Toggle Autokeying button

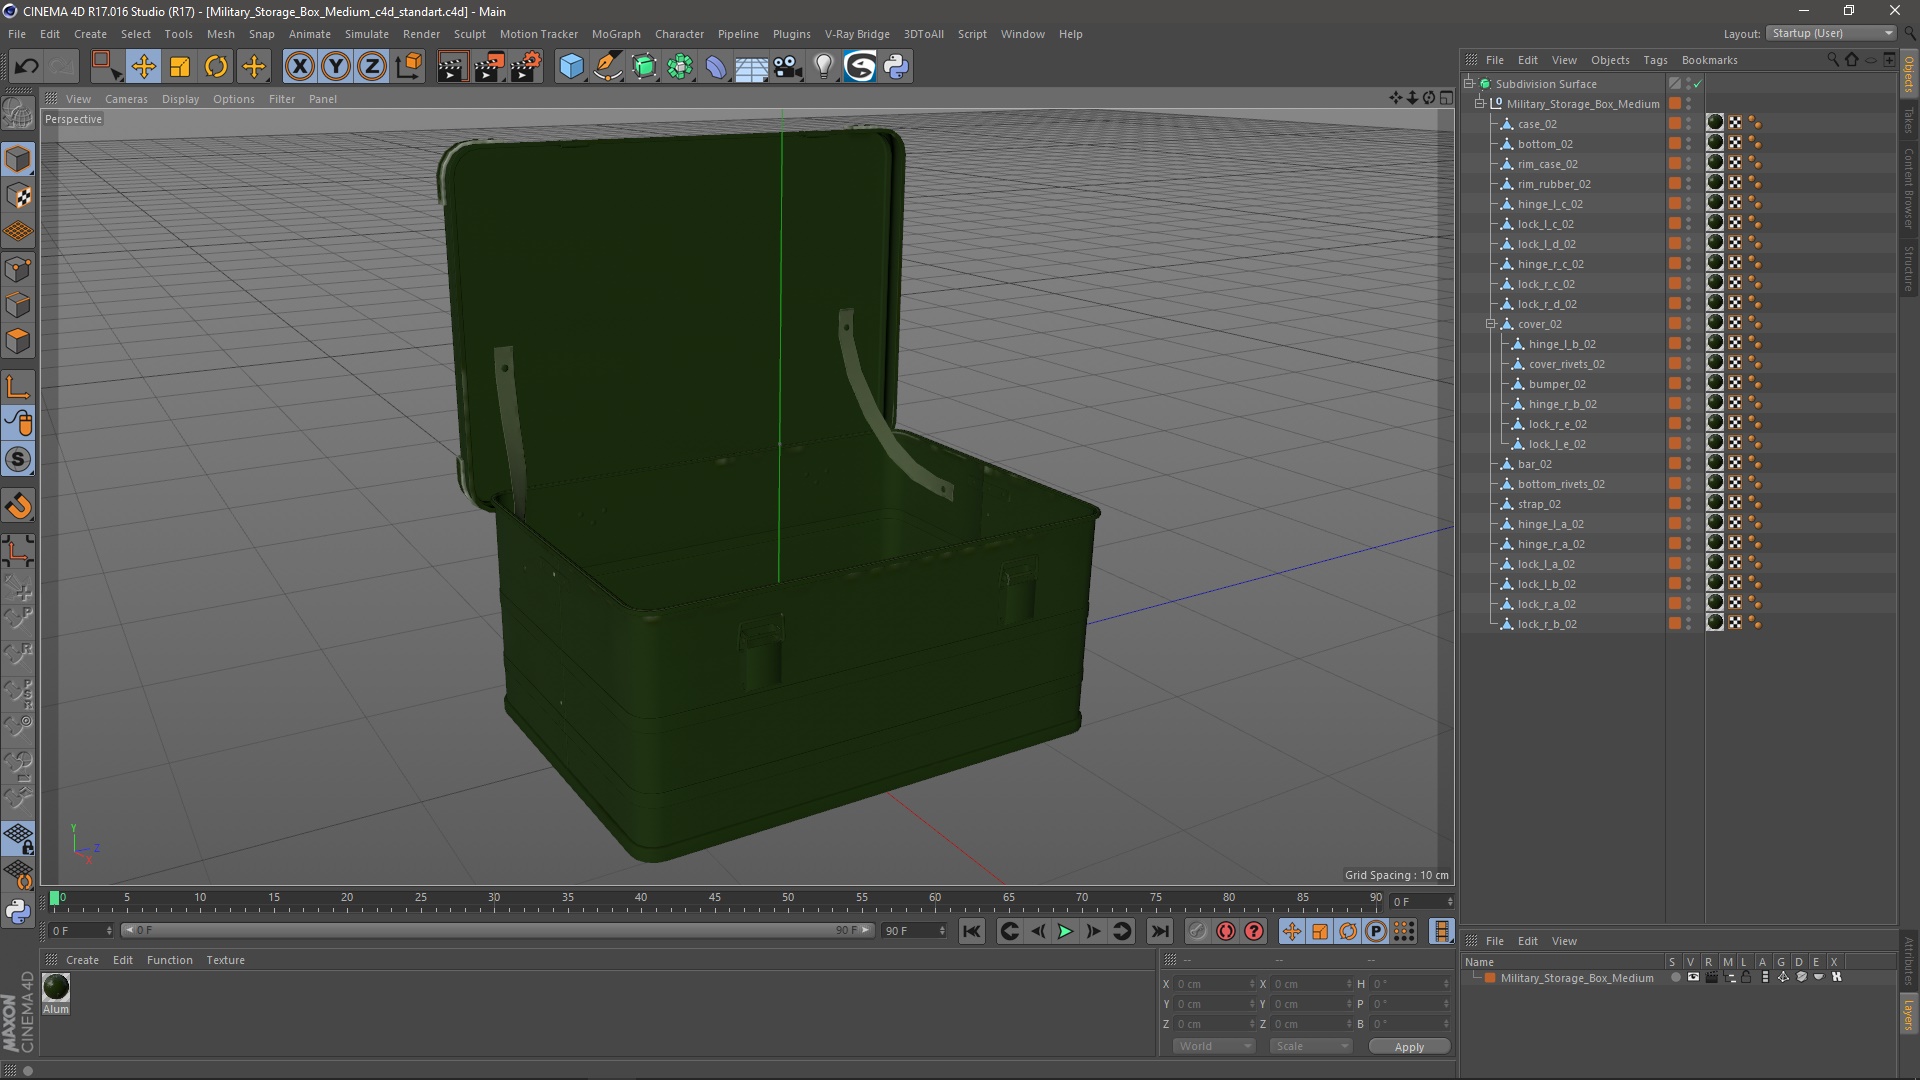(x=1226, y=932)
